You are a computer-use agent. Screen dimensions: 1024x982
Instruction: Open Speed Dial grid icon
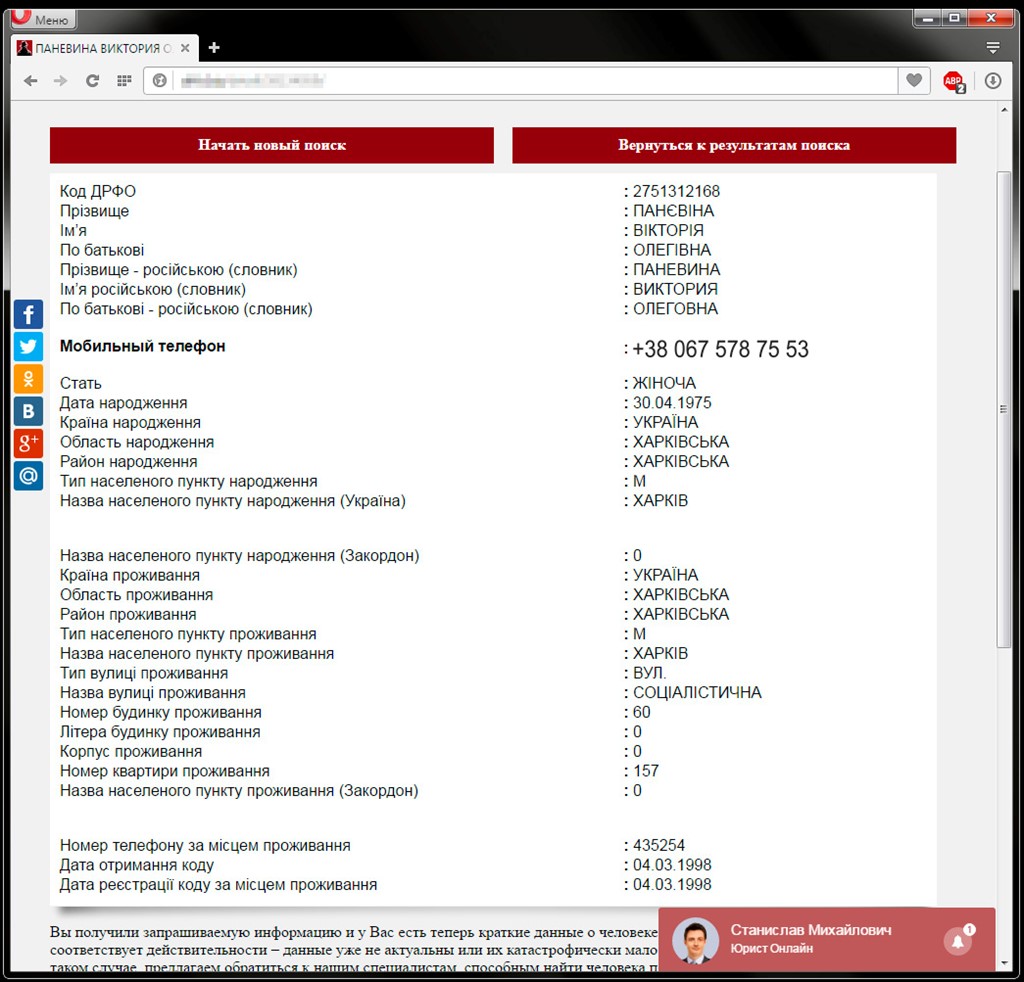click(x=124, y=81)
